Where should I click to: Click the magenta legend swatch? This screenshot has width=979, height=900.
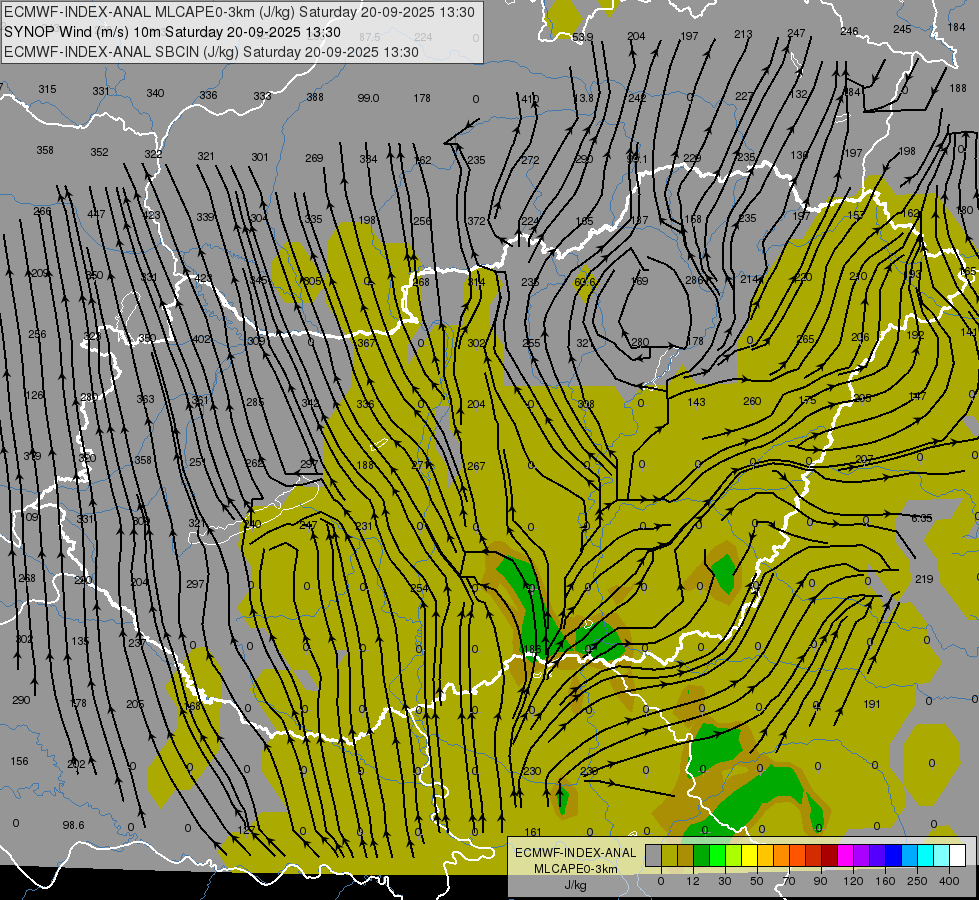click(x=845, y=856)
